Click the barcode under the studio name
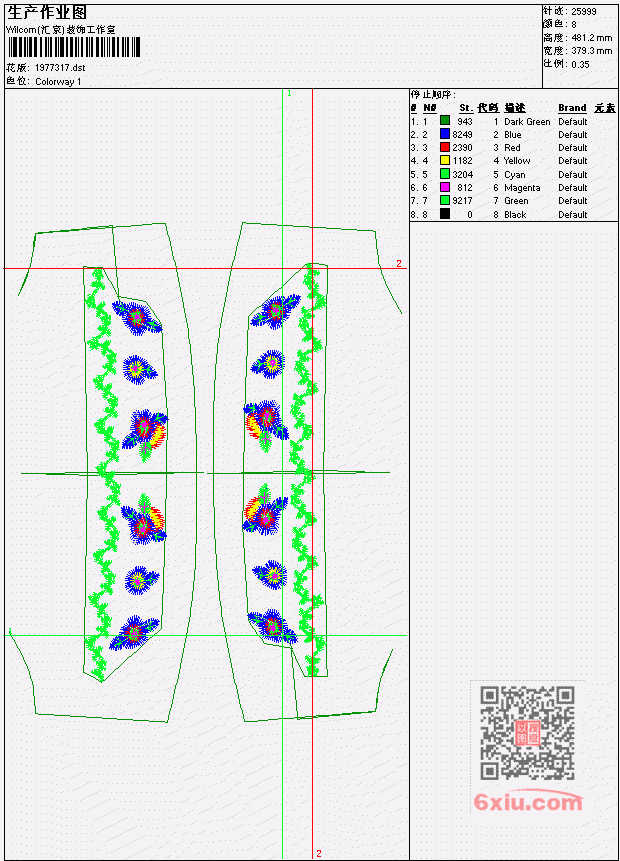The height and width of the screenshot is (861, 620). coord(74,47)
